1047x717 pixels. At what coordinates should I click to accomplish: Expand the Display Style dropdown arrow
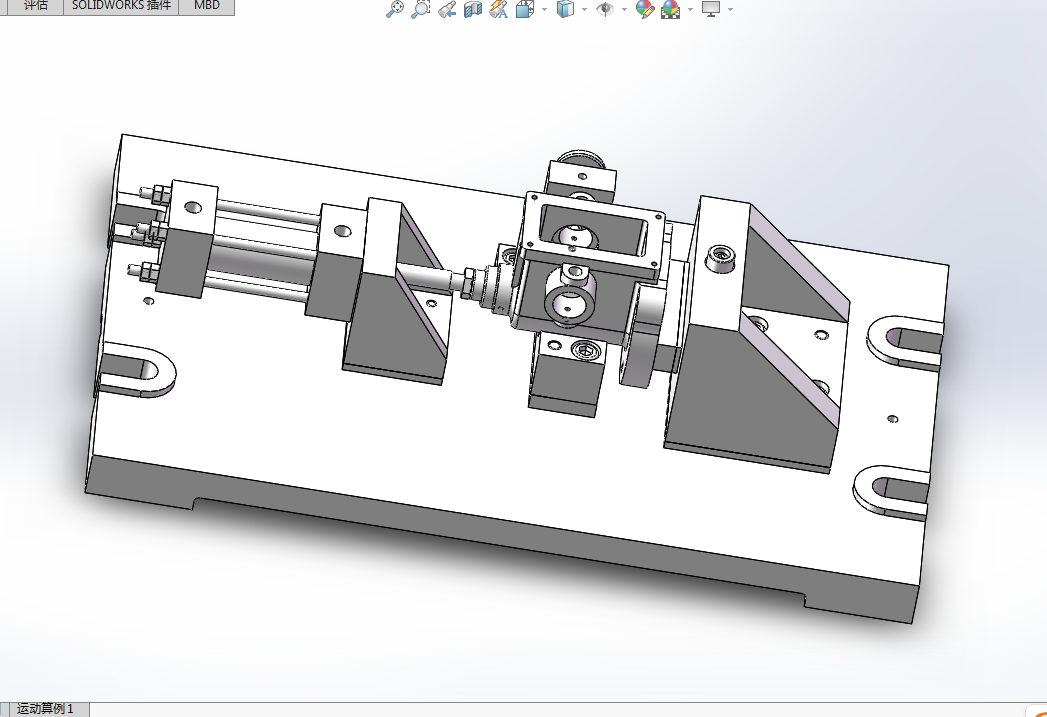[584, 9]
